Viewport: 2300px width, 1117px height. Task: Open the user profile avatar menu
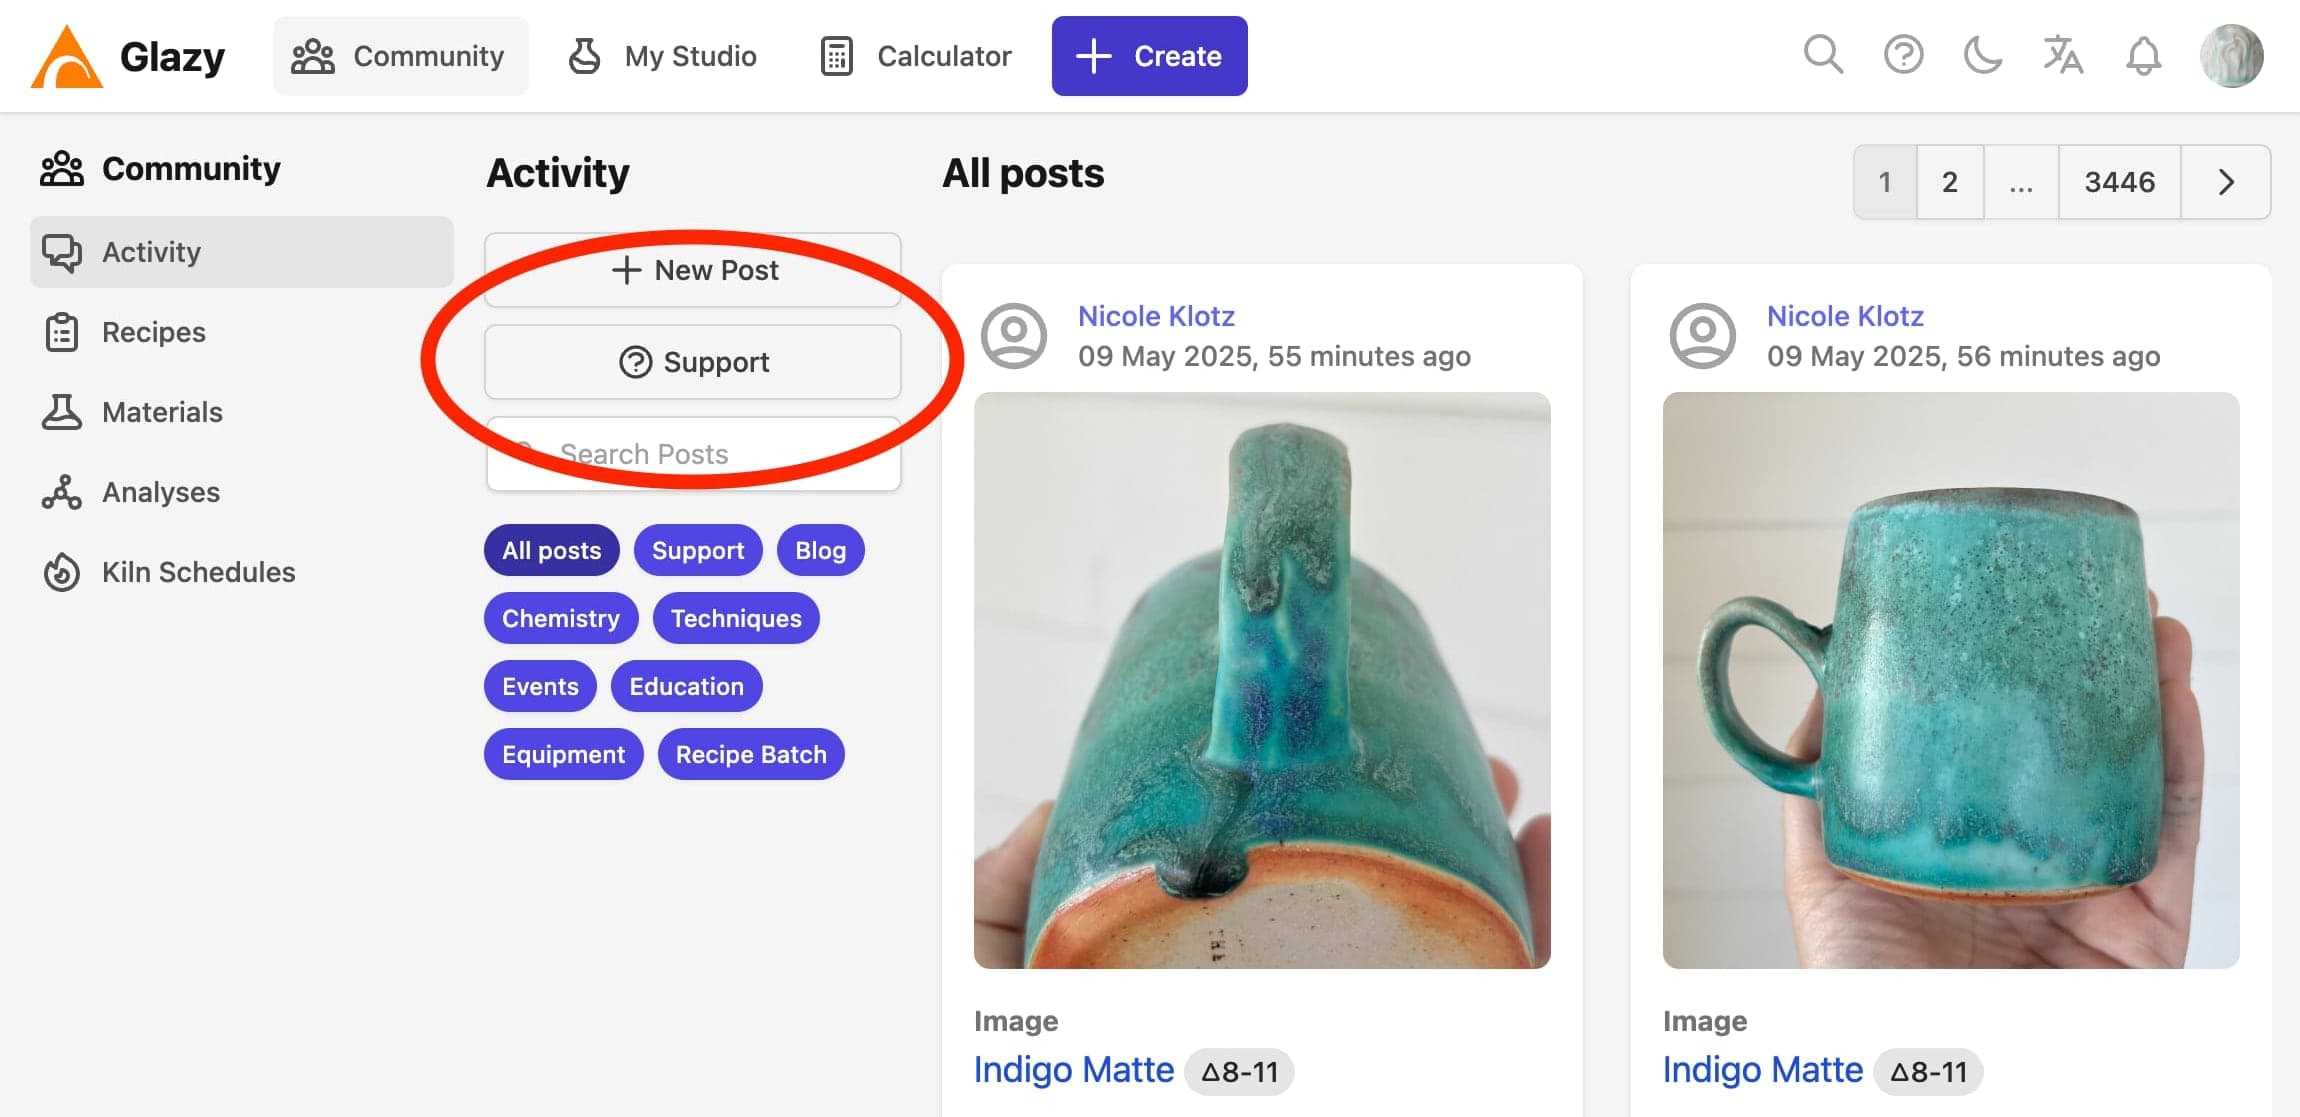(x=2234, y=56)
